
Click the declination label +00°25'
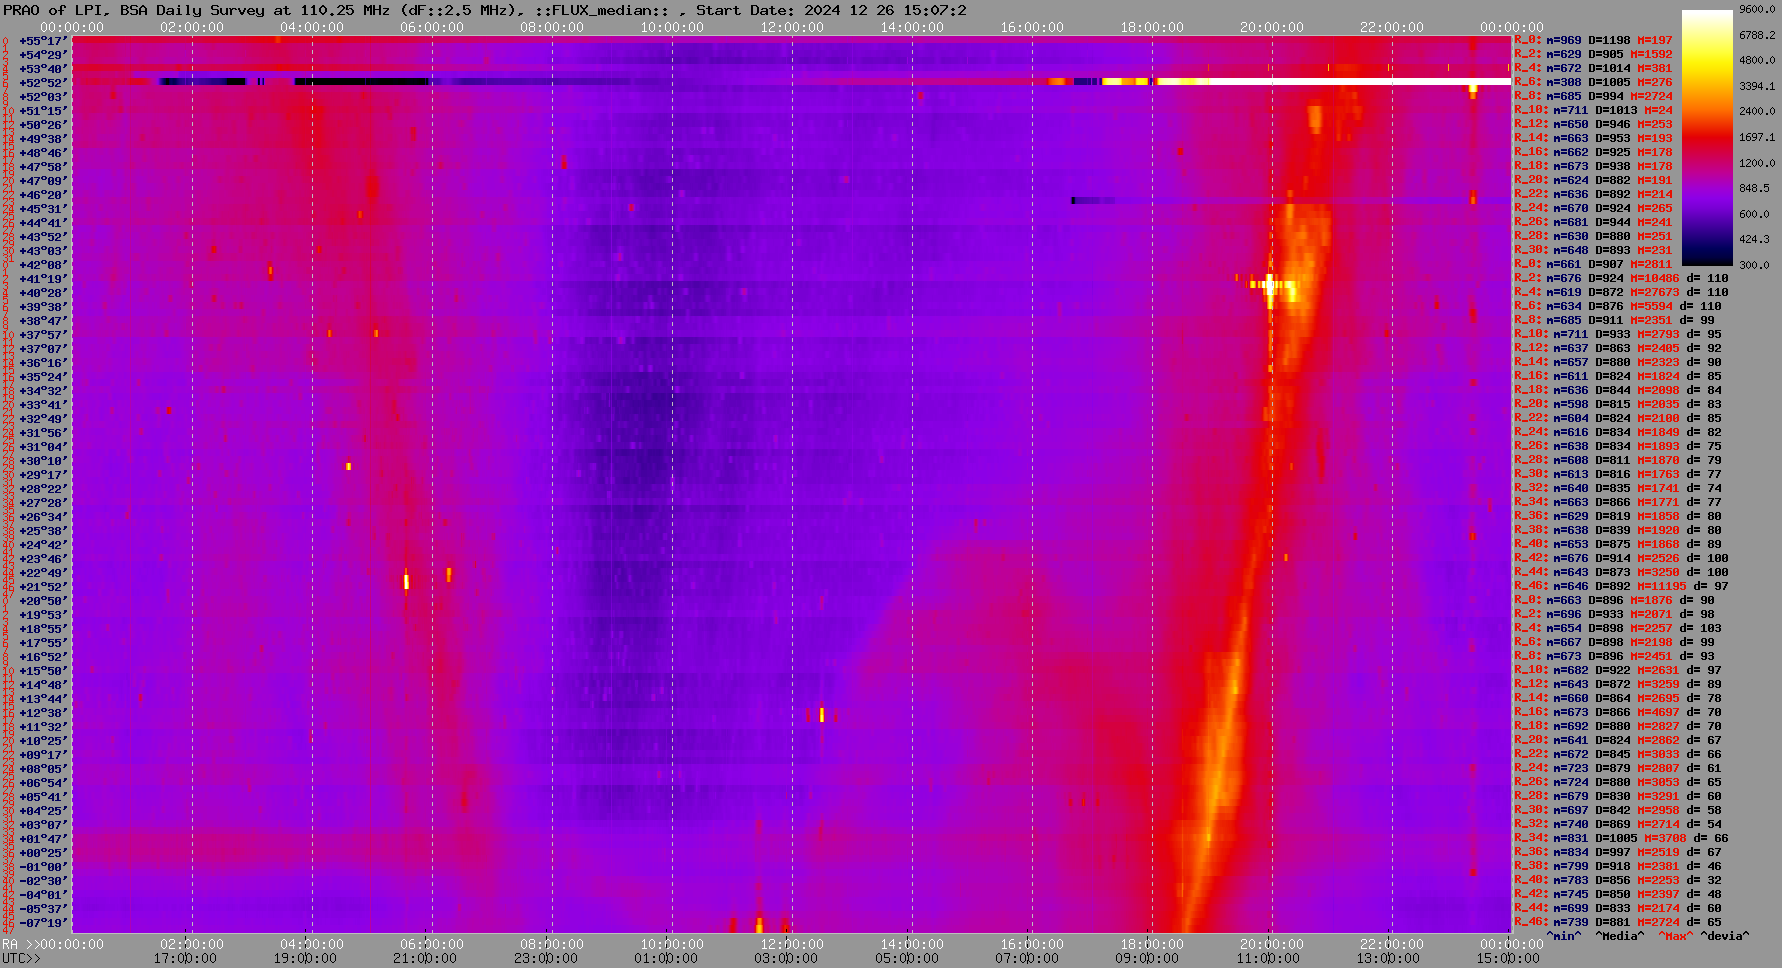tap(42, 853)
